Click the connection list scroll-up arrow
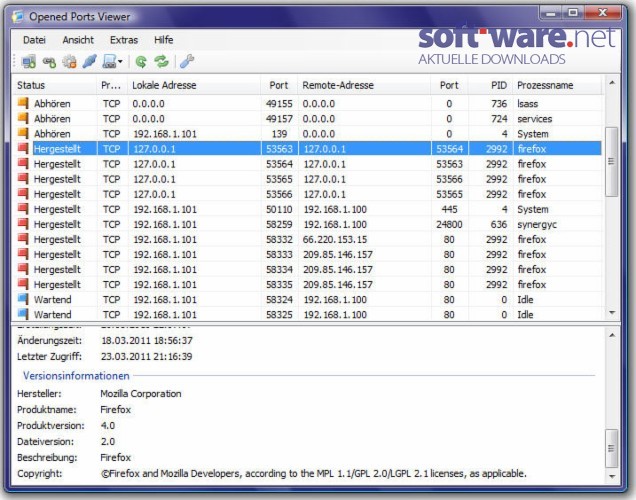This screenshot has height=500, width=636. click(x=612, y=83)
